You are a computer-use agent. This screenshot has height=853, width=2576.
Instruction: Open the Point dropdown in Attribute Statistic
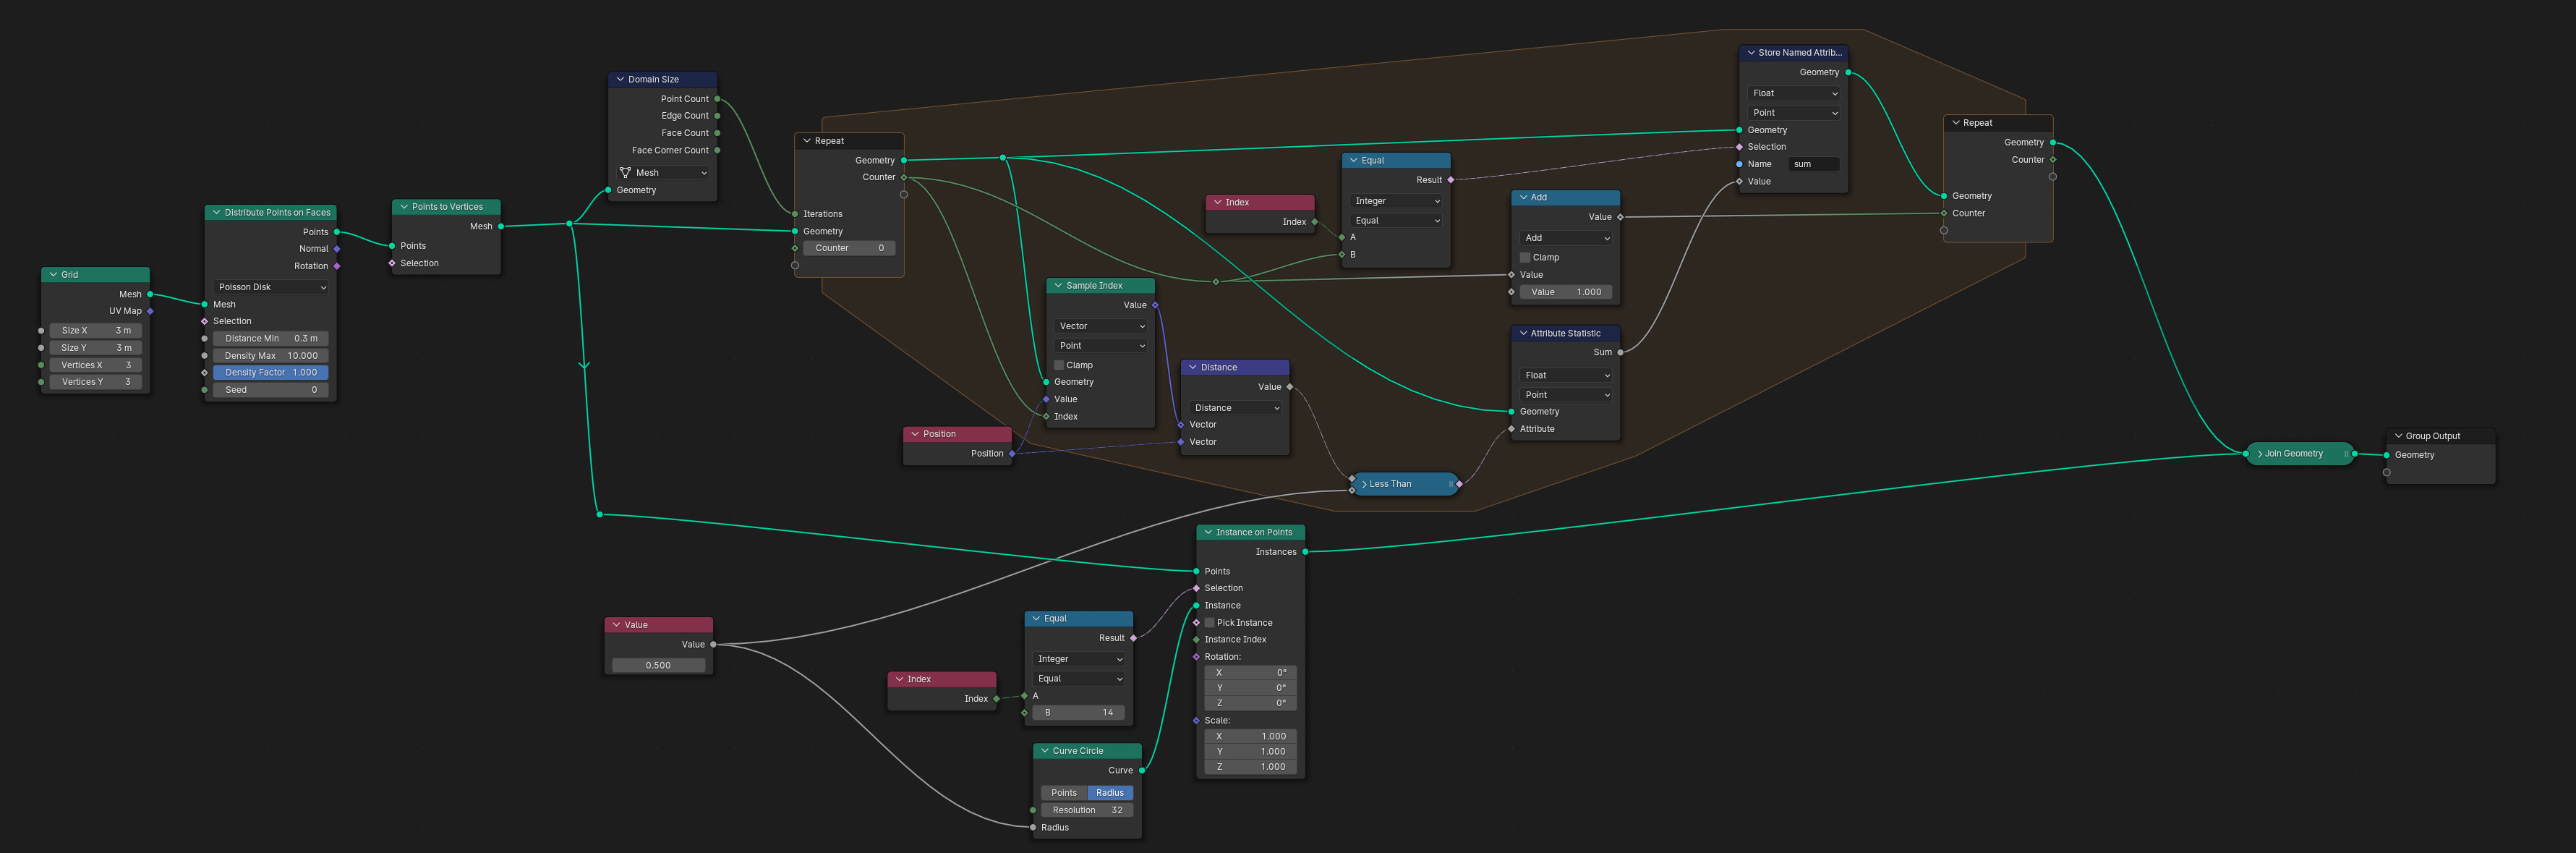coord(1566,395)
